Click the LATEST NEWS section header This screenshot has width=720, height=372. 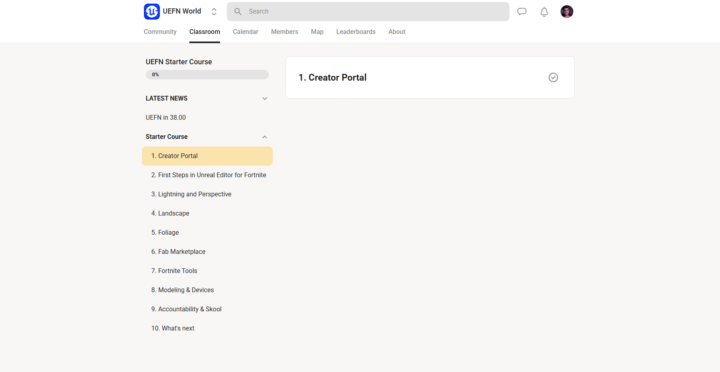(166, 98)
